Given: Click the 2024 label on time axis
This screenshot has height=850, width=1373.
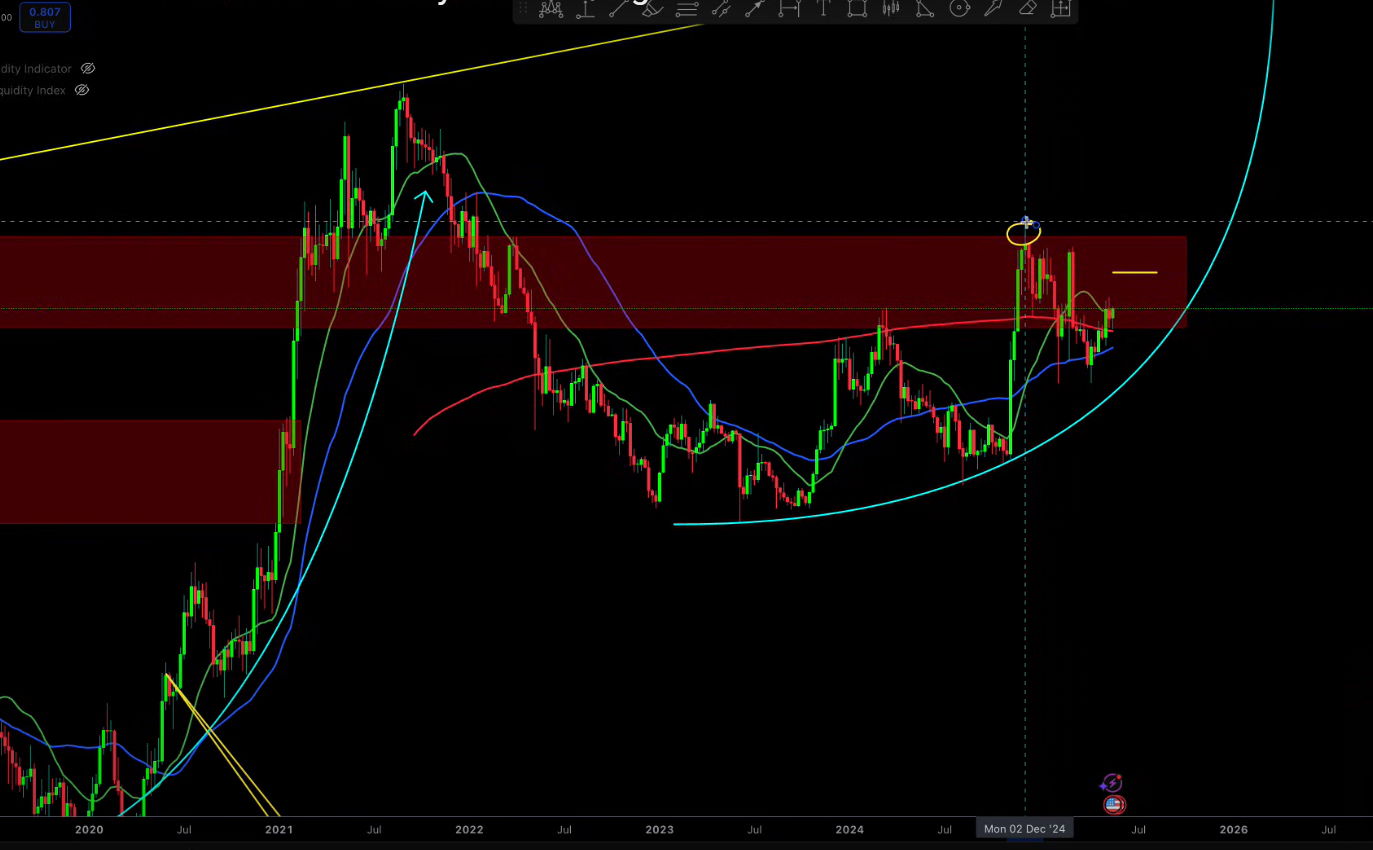Looking at the screenshot, I should tap(850, 829).
